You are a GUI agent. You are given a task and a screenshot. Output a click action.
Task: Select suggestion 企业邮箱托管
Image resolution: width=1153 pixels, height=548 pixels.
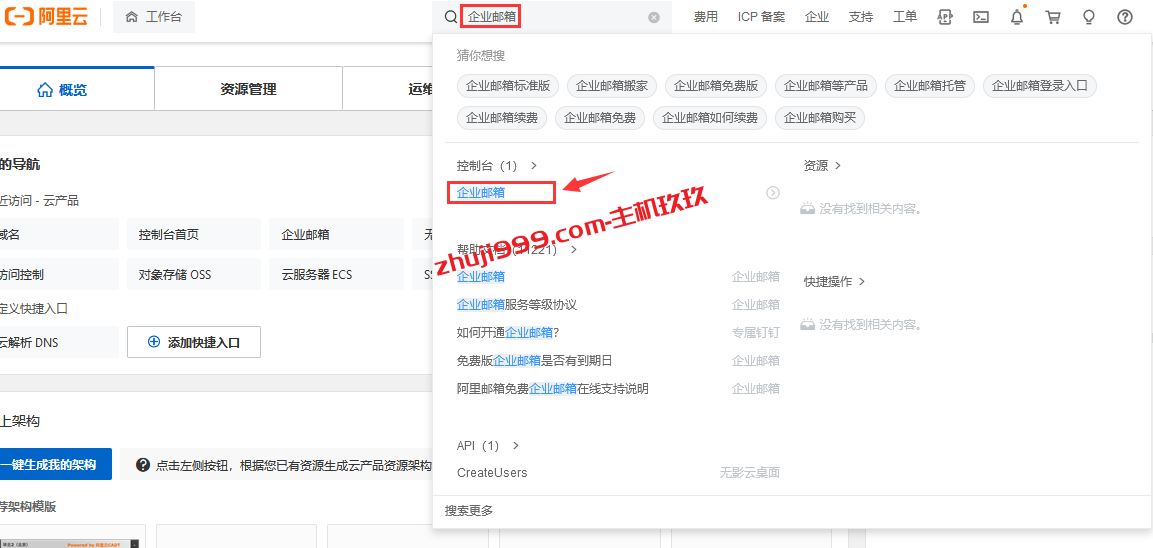[x=930, y=85]
